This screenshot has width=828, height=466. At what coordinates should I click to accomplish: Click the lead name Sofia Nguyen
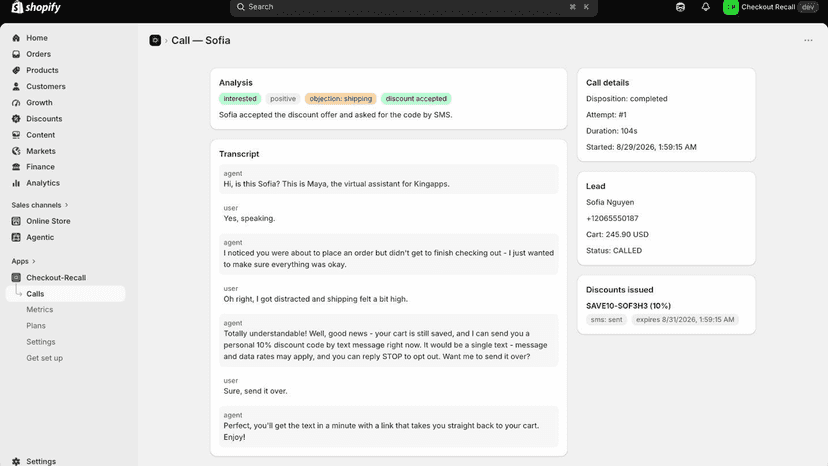click(610, 202)
